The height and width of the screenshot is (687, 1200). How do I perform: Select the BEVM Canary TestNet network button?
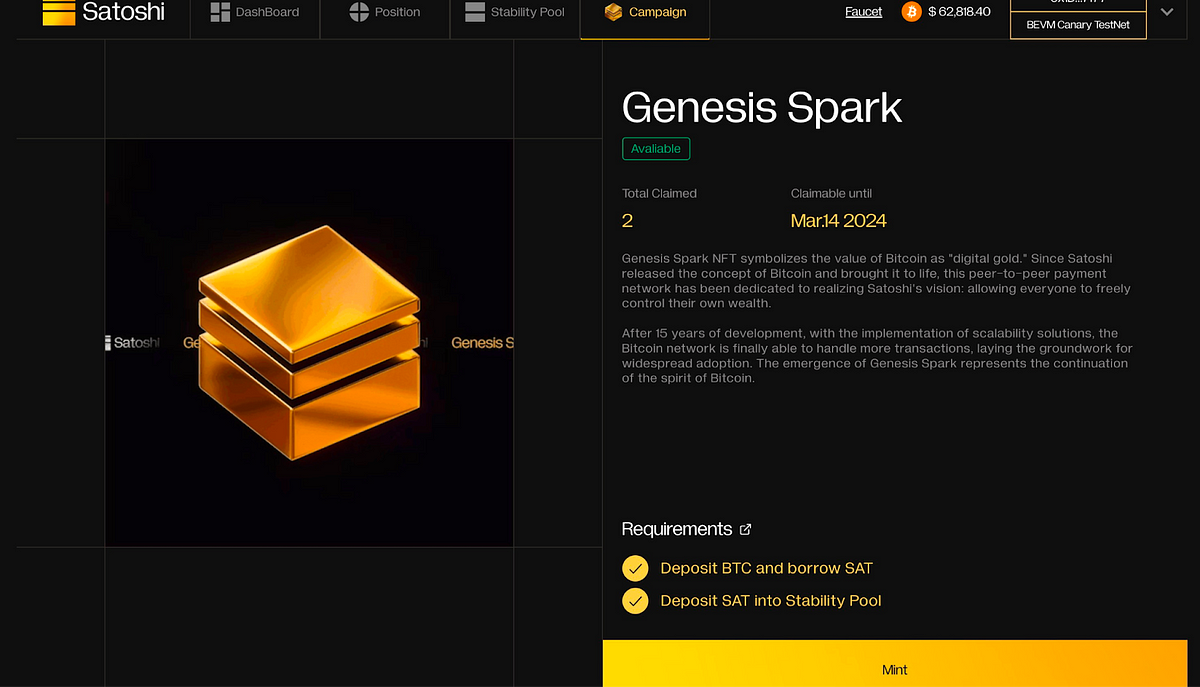(x=1078, y=25)
